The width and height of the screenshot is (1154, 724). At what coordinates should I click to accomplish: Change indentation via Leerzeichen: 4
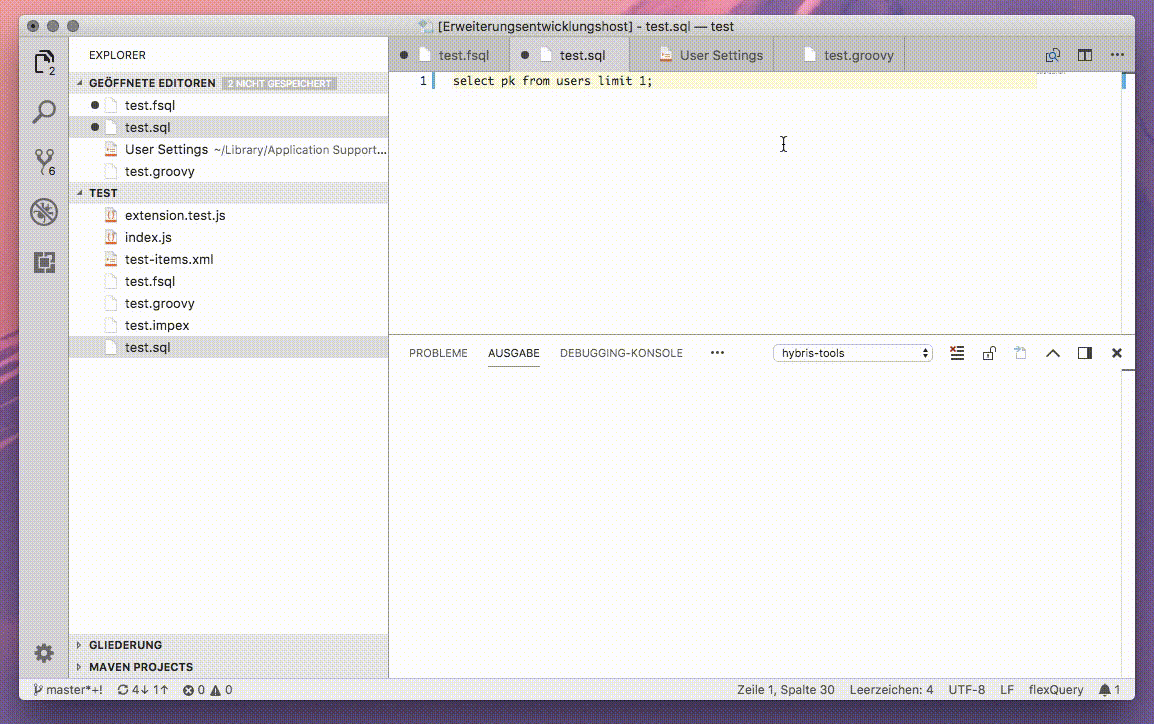[x=891, y=689]
